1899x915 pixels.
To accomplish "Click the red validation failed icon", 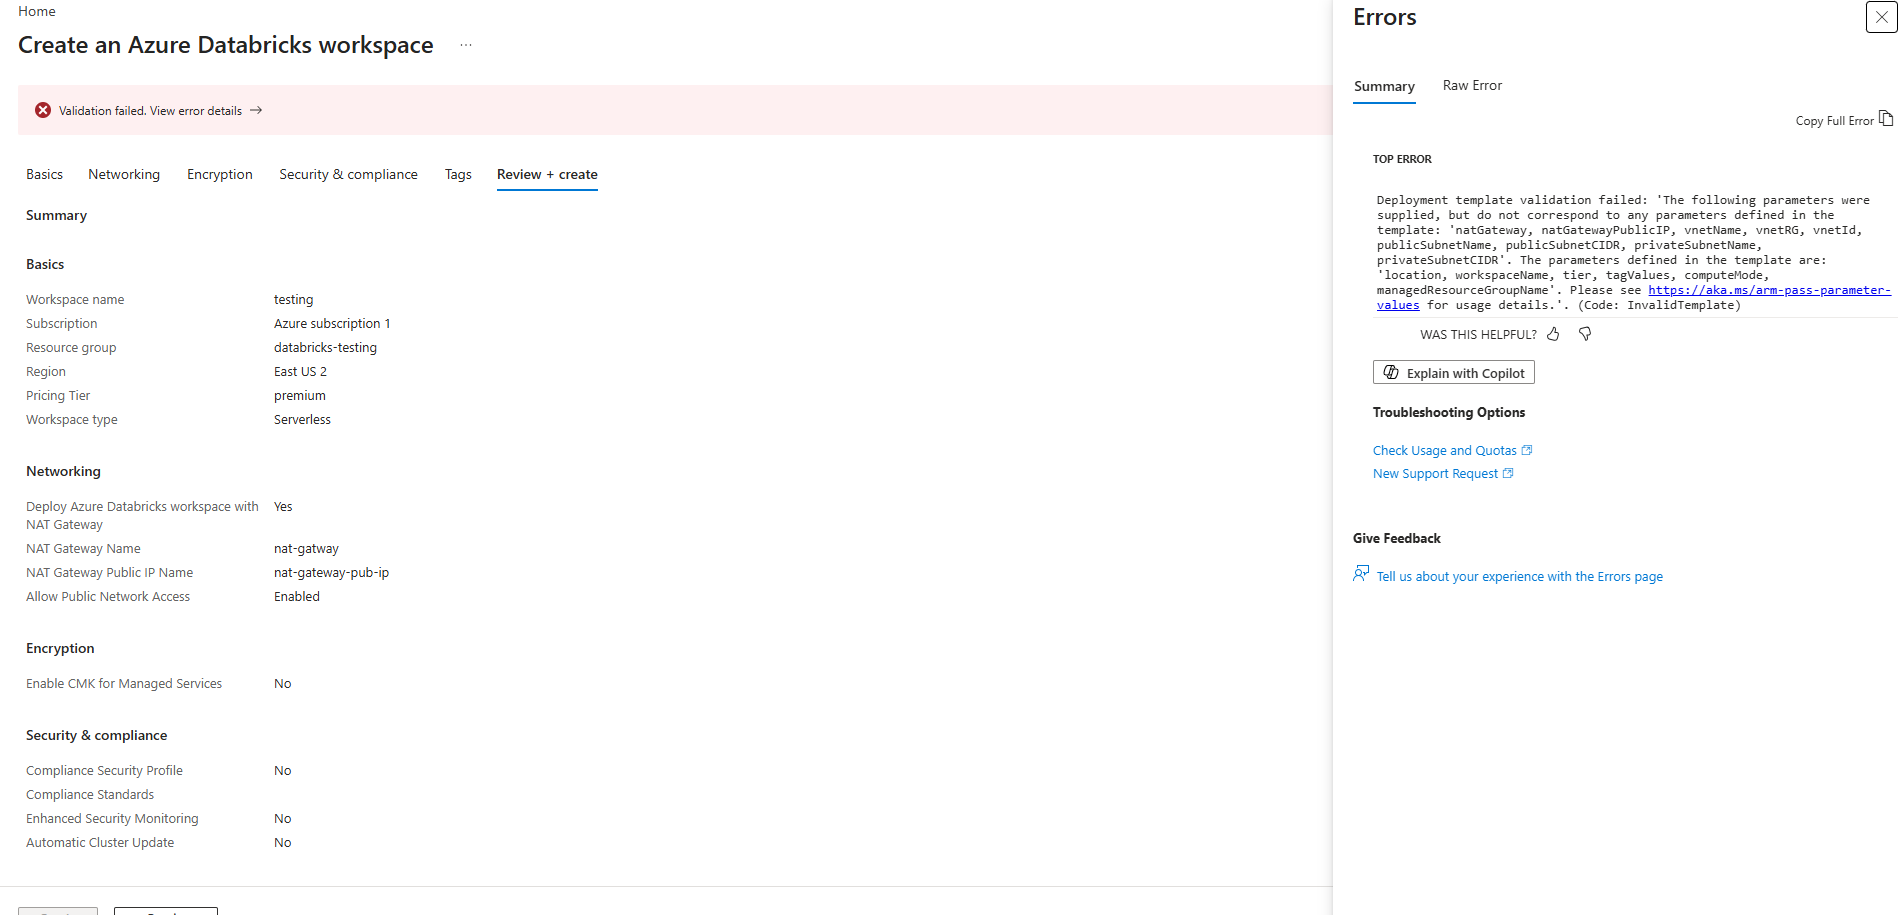I will pyautogui.click(x=43, y=110).
